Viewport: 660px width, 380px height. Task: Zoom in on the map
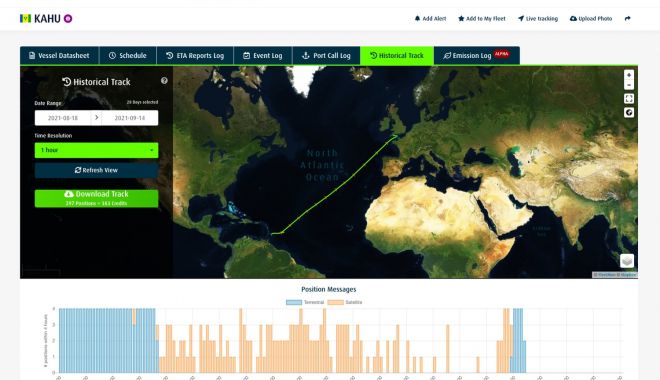tap(629, 75)
